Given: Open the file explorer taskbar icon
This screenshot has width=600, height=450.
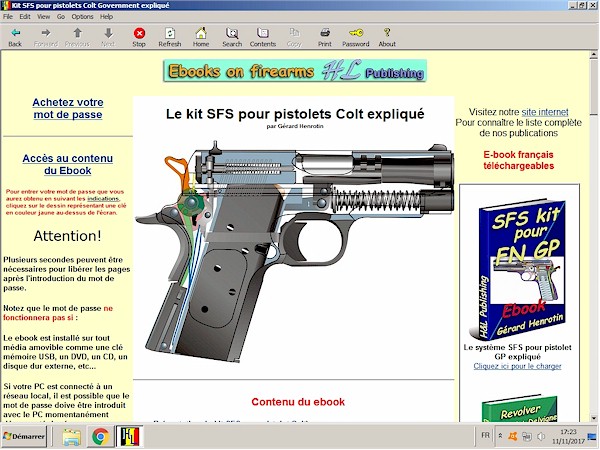Looking at the screenshot, I should 72,436.
